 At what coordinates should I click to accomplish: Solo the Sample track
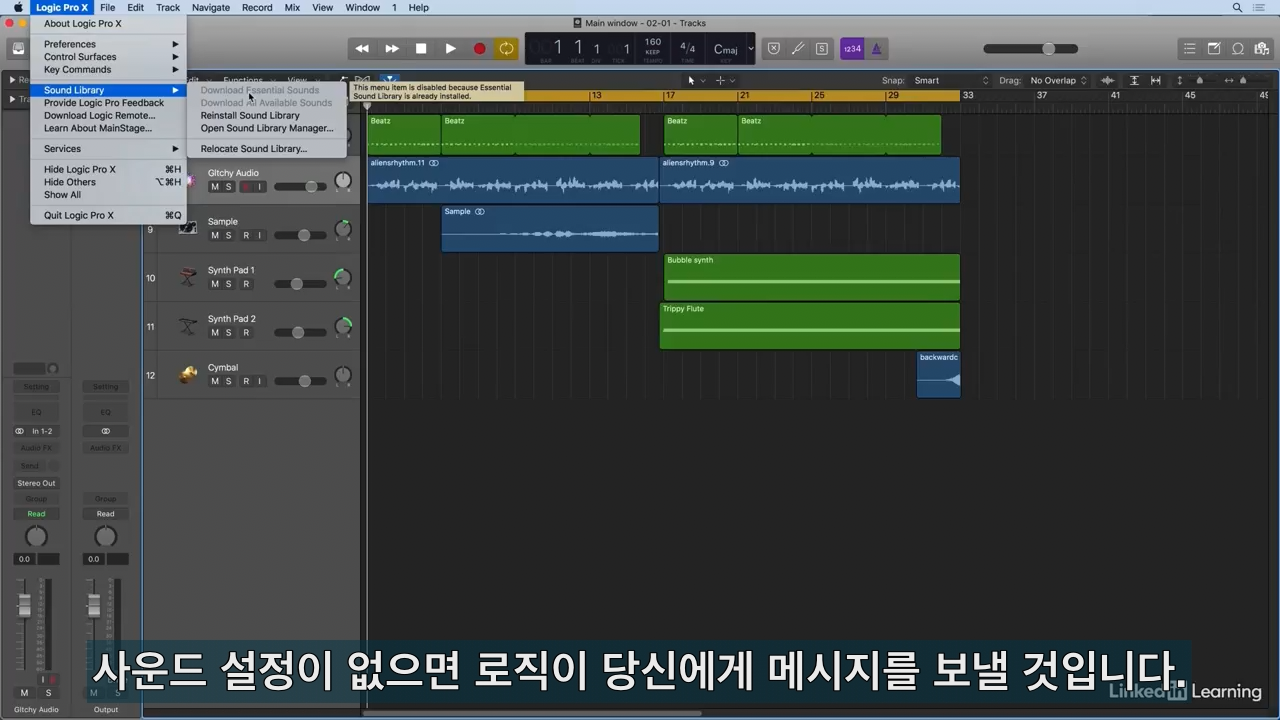click(x=229, y=236)
